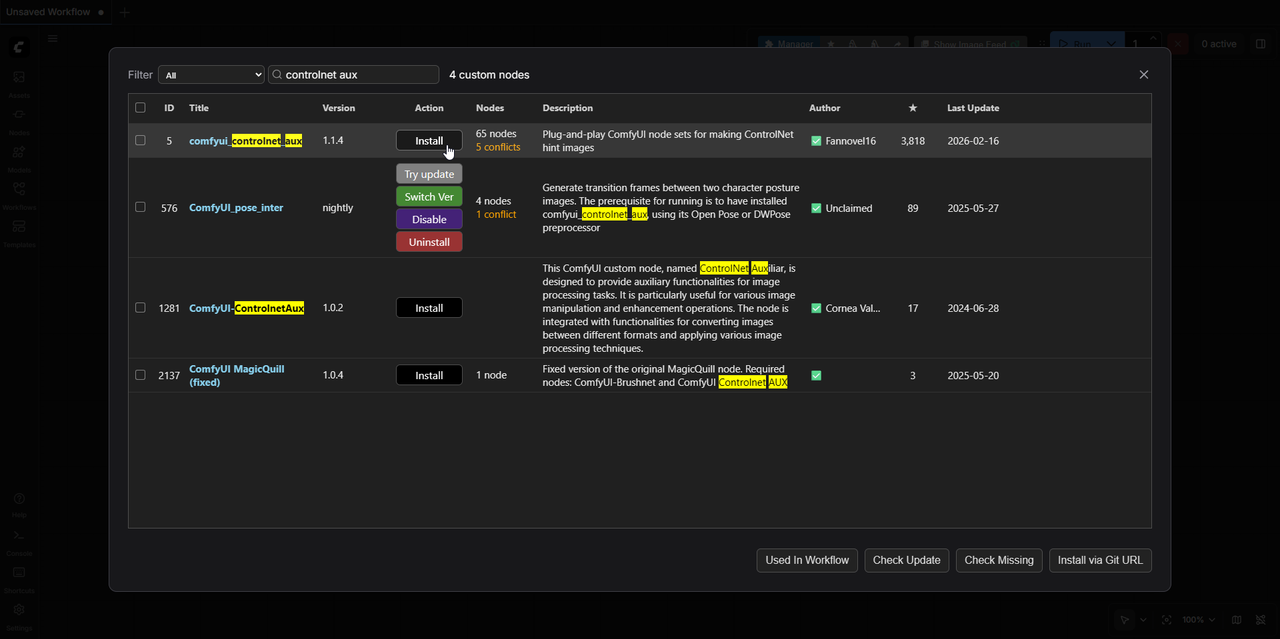This screenshot has width=1280, height=639.
Task: Open the 100% zoom dropdown on canvas
Action: click(x=1199, y=620)
